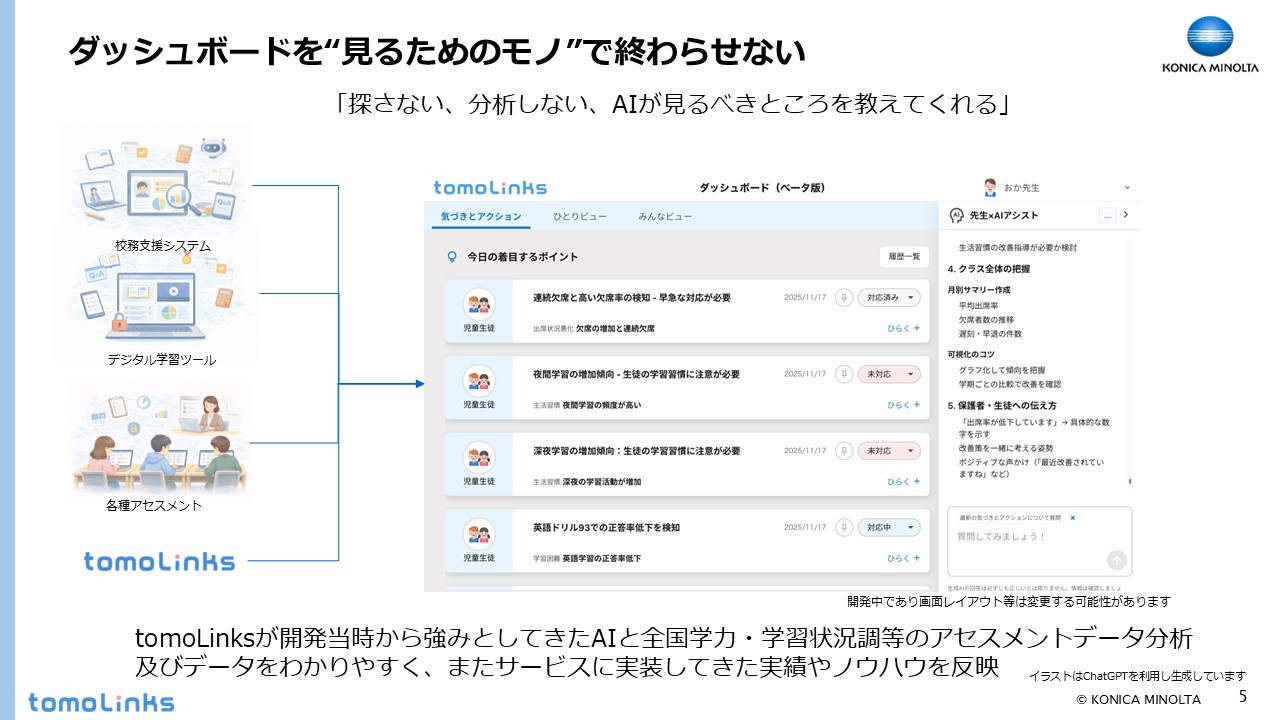This screenshot has width=1280, height=720.
Task: Click the tomoLinks logo in the slide footer
Action: (x=100, y=702)
